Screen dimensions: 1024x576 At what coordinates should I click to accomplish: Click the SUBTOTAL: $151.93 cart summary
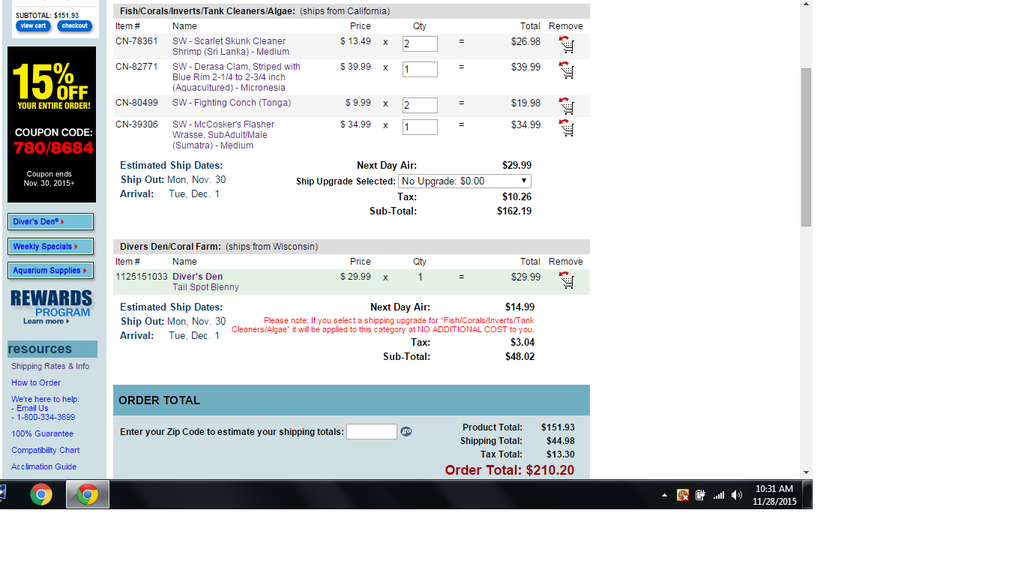pos(47,15)
